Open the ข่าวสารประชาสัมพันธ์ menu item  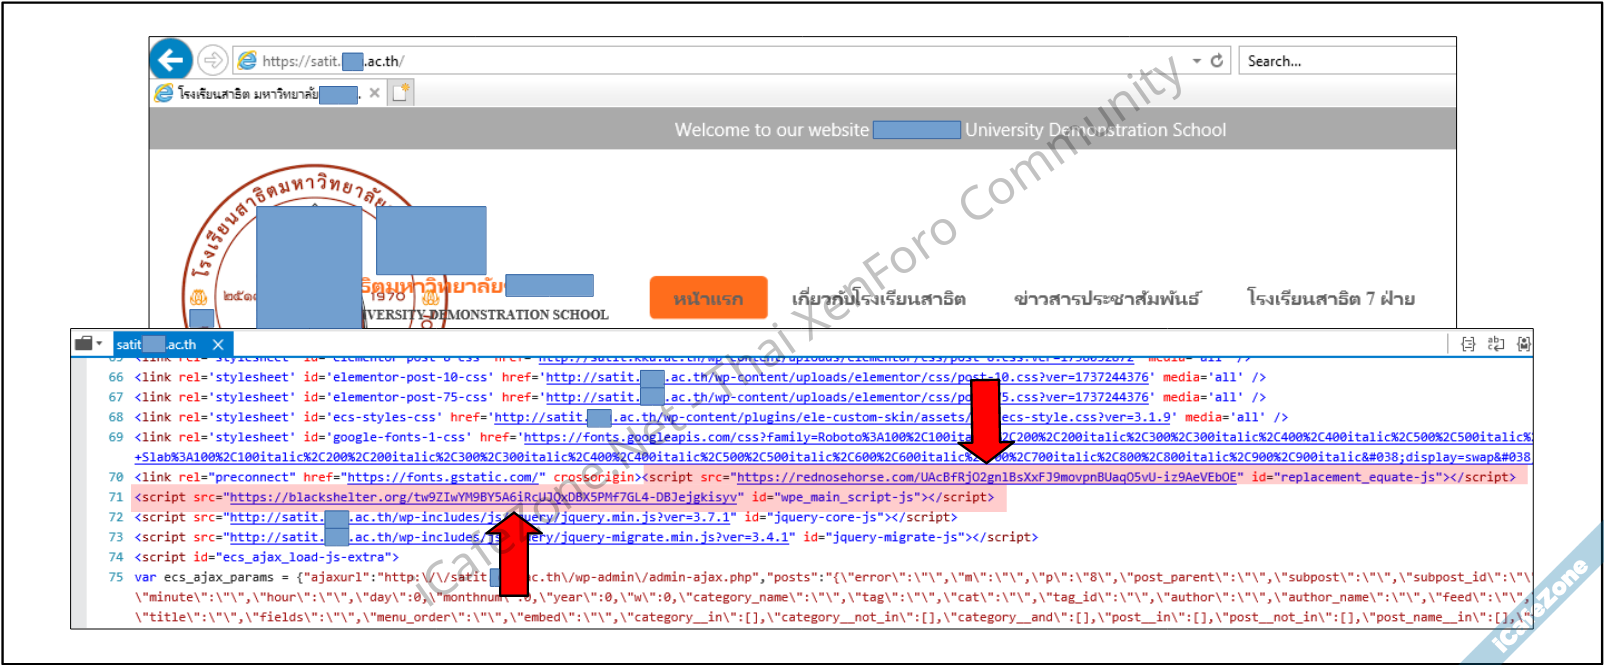click(x=1106, y=298)
